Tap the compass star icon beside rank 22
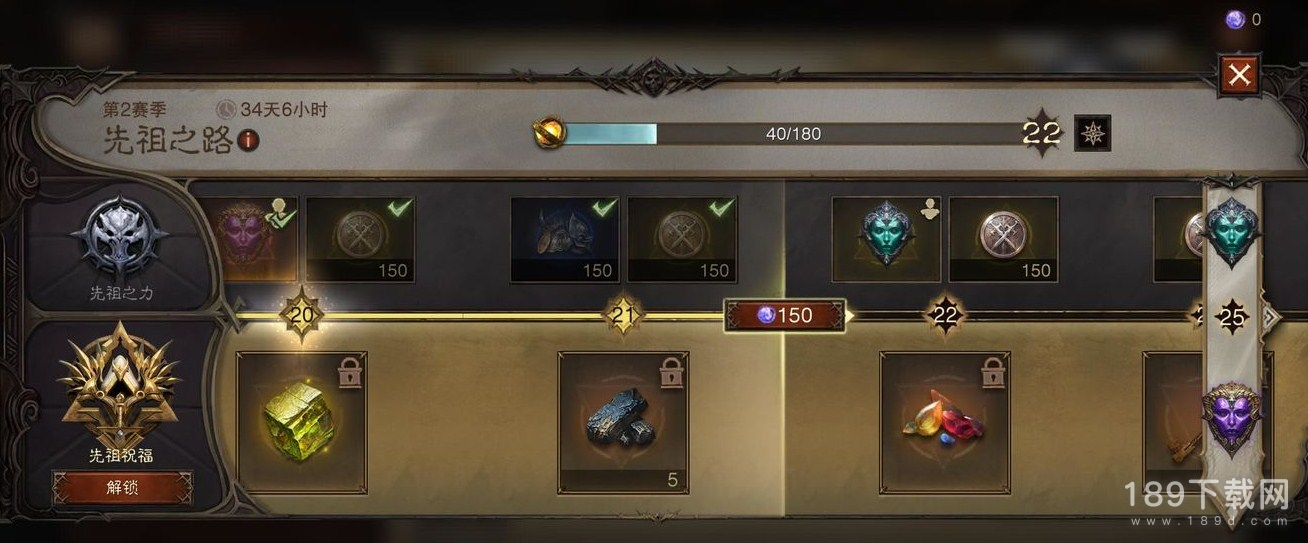The image size is (1308, 543). pos(1092,134)
